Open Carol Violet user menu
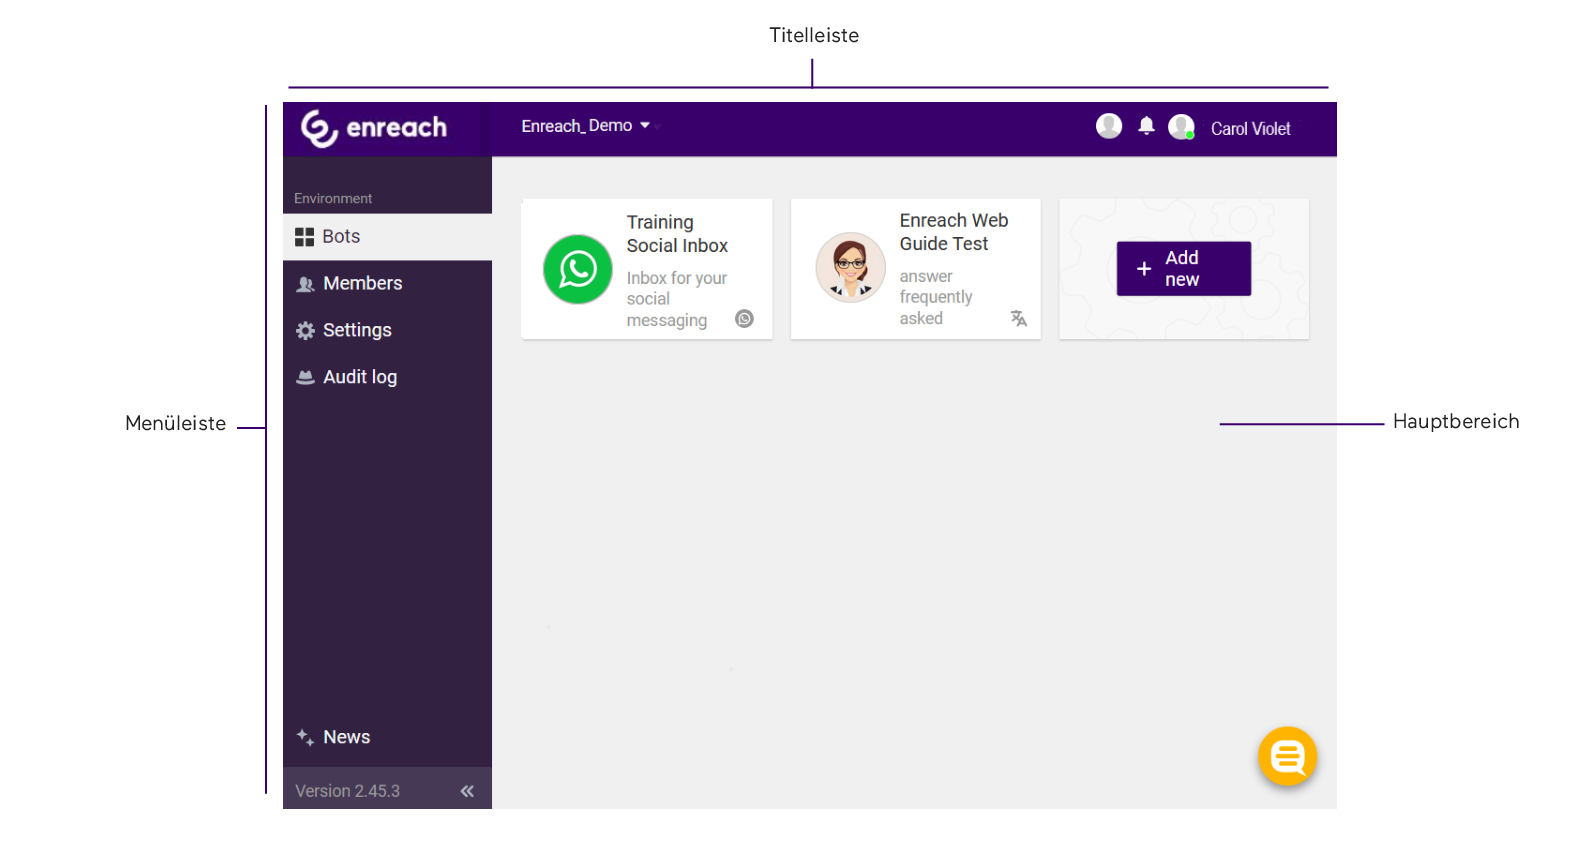Screen dimensions: 1584x855 1250,129
